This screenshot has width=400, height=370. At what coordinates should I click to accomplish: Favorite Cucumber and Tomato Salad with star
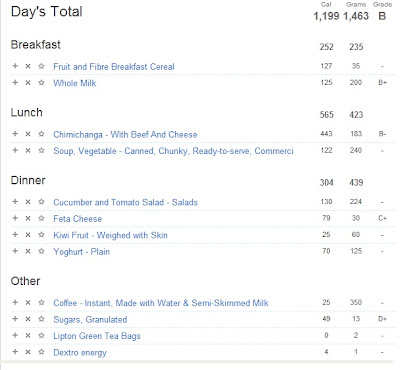[41, 202]
